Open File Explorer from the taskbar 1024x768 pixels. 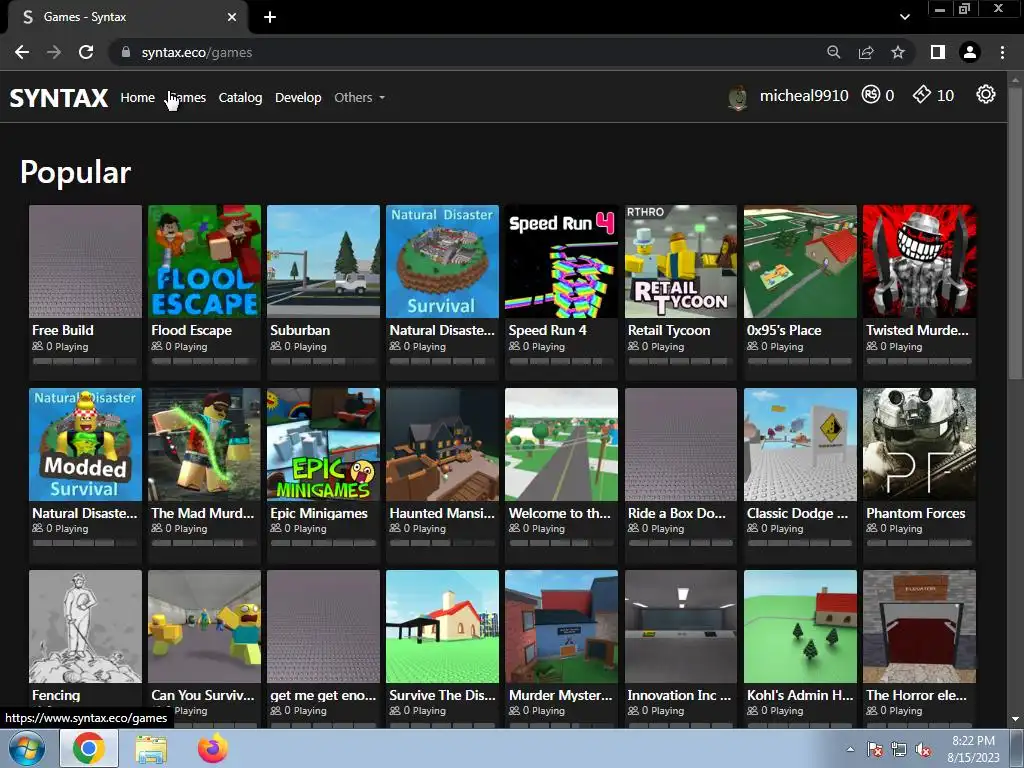[151, 749]
